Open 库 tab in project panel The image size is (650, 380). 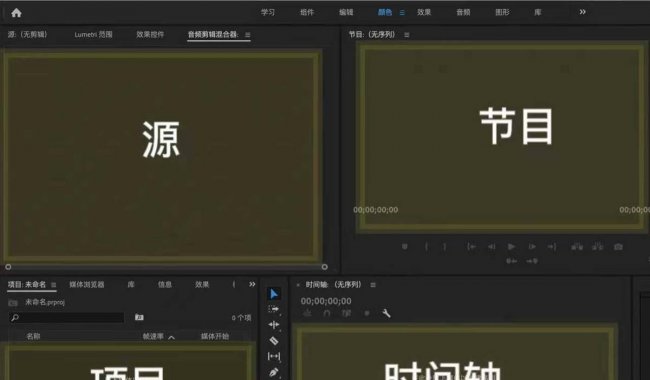(131, 284)
